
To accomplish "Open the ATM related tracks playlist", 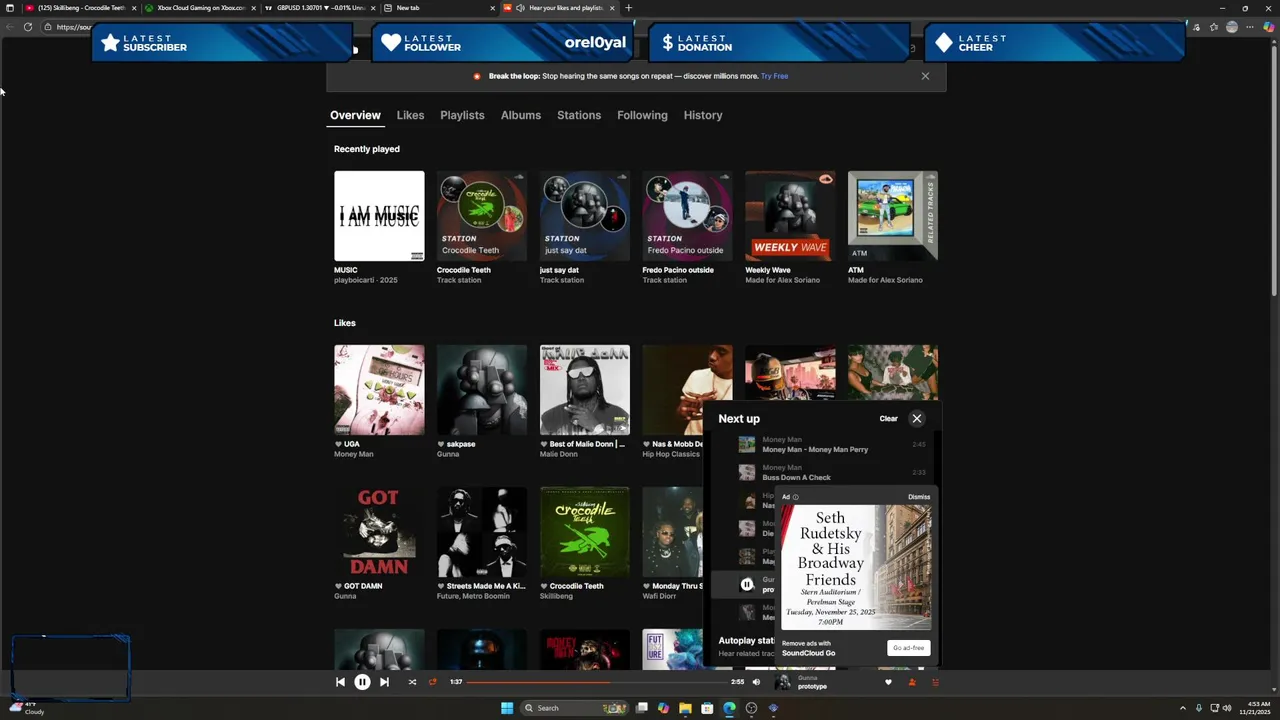I will (893, 216).
